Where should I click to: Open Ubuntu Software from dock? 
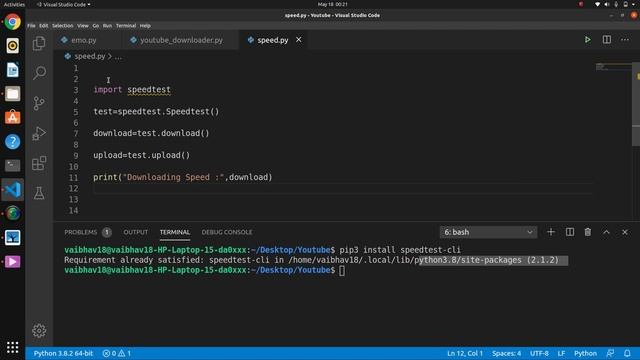[13, 118]
